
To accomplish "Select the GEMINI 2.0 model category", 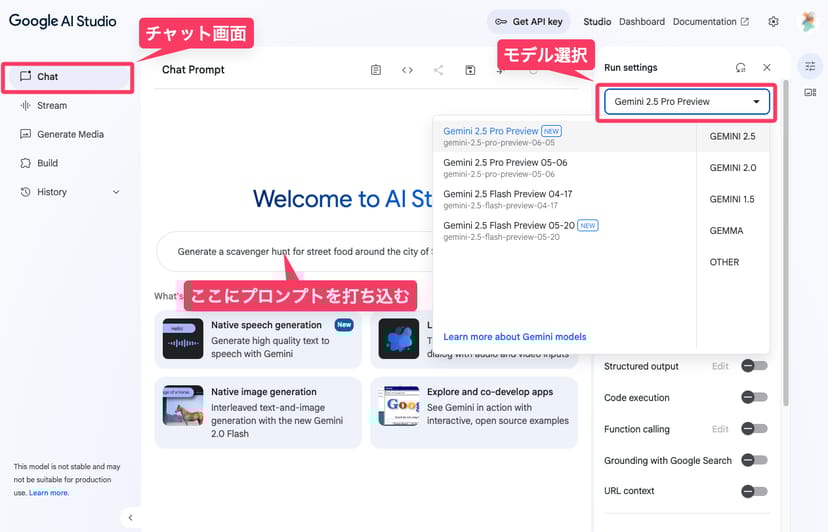I will (x=732, y=168).
